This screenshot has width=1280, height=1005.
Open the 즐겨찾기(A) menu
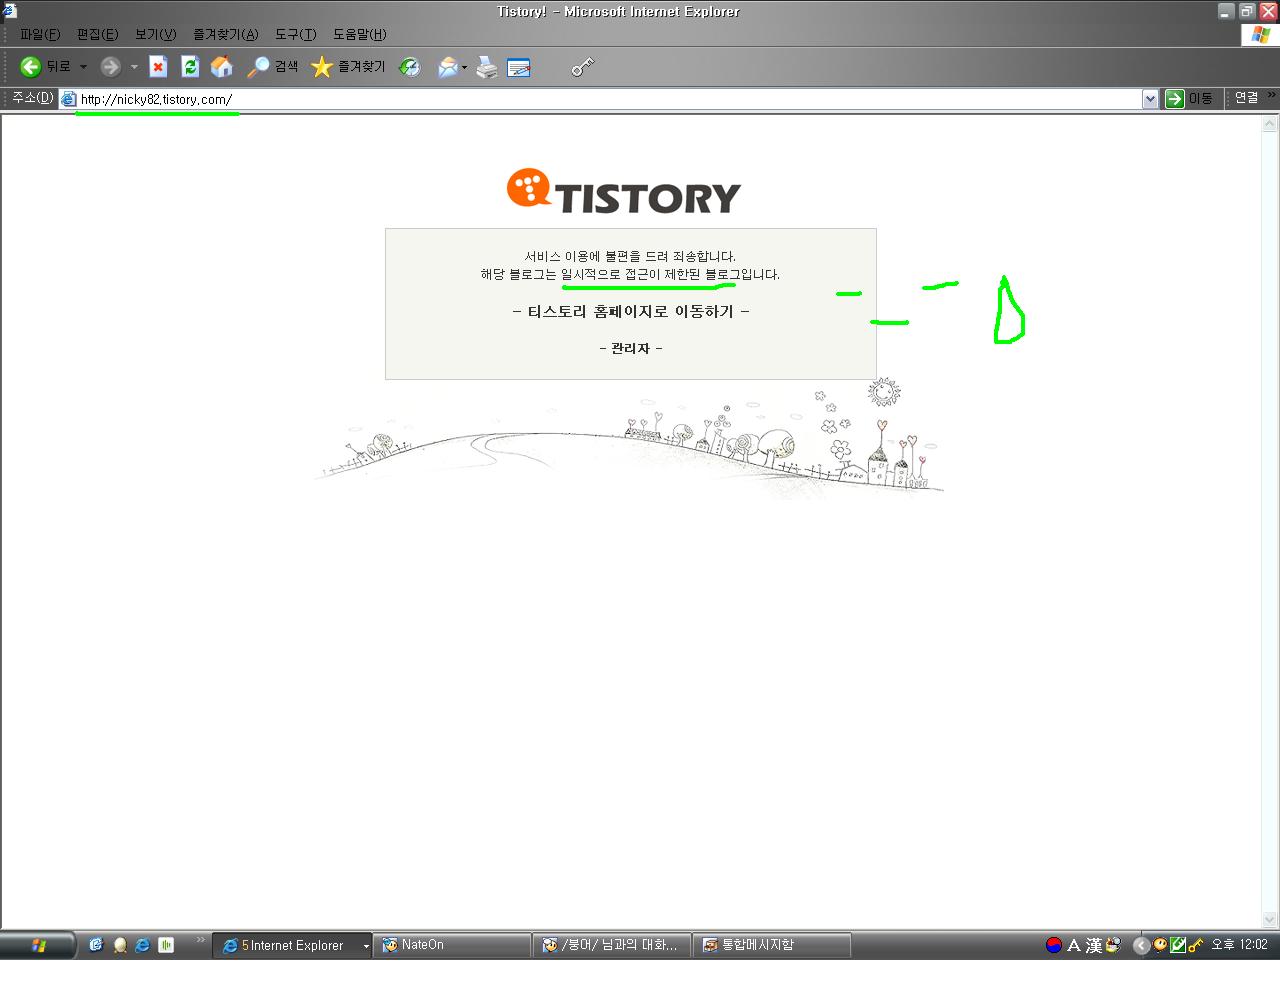click(225, 34)
